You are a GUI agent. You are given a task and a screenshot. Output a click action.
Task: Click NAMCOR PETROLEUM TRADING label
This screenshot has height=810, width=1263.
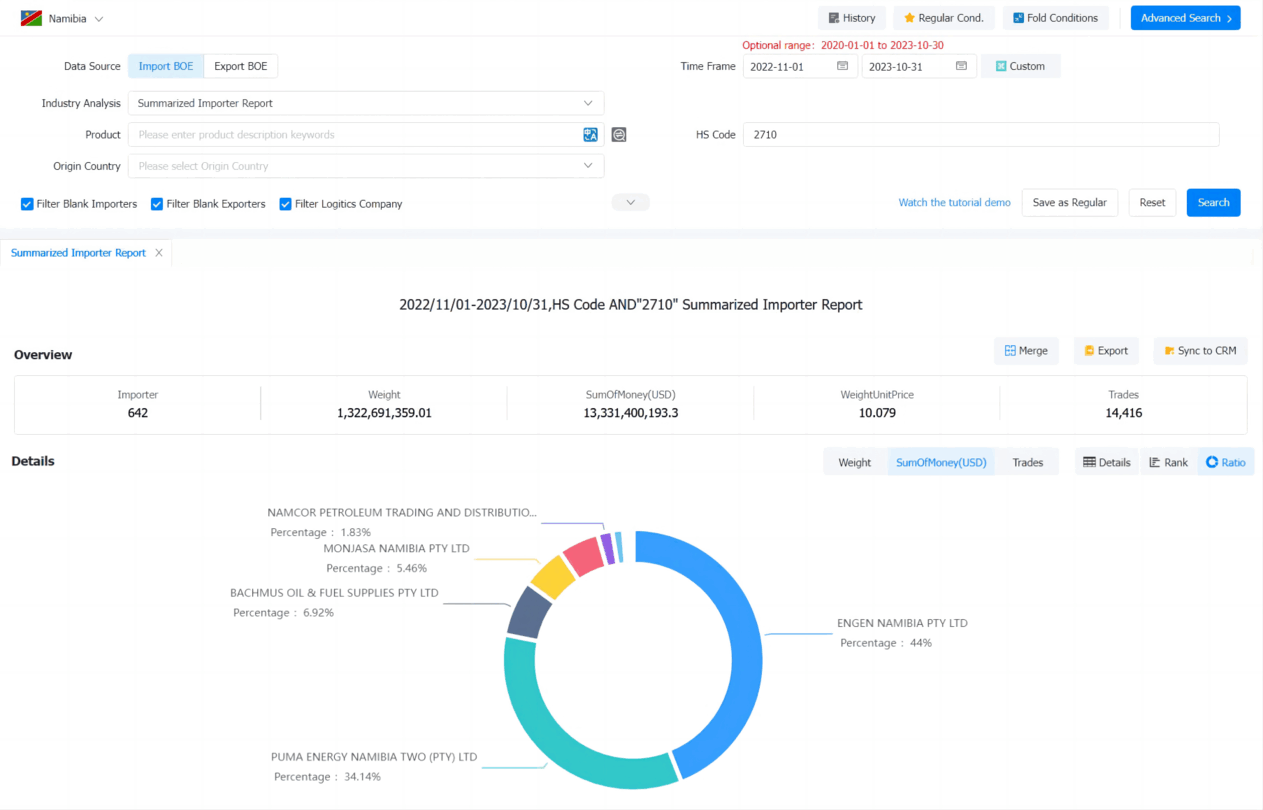point(402,513)
